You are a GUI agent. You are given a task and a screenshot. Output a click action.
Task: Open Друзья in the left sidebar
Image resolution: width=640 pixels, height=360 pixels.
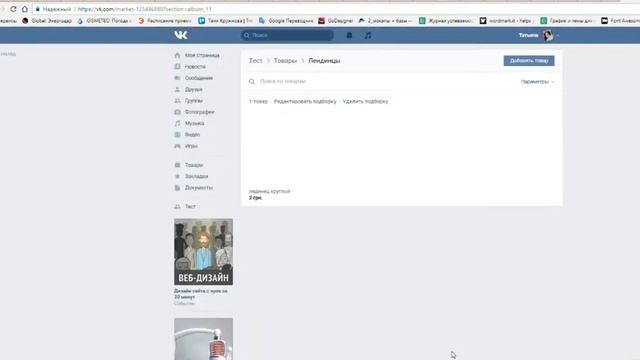189,89
